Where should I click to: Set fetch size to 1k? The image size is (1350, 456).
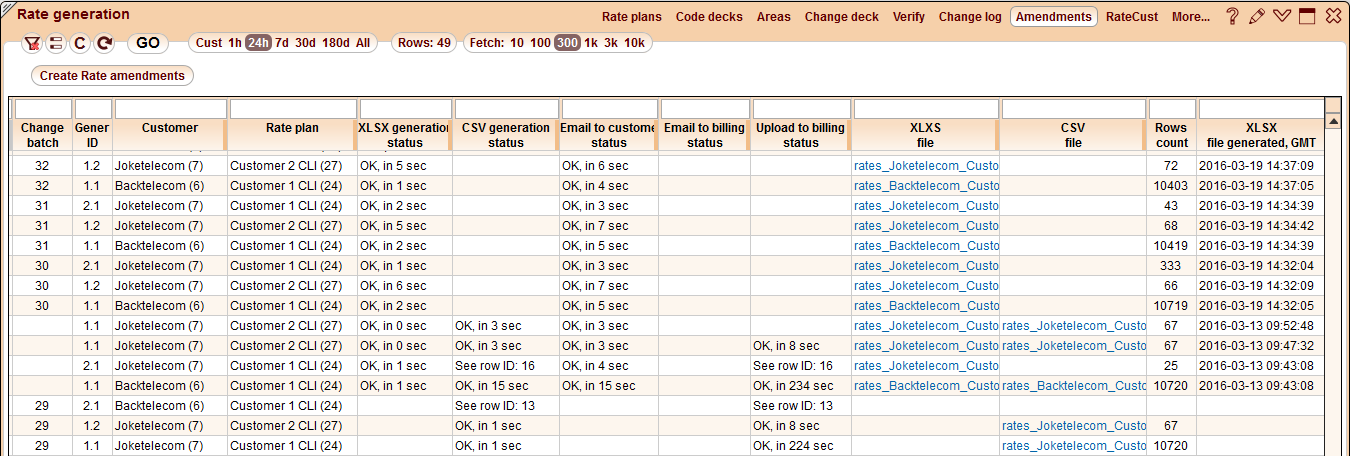591,43
